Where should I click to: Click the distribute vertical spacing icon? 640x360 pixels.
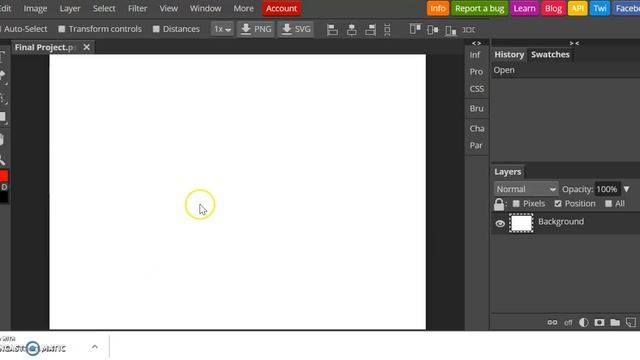click(387, 30)
